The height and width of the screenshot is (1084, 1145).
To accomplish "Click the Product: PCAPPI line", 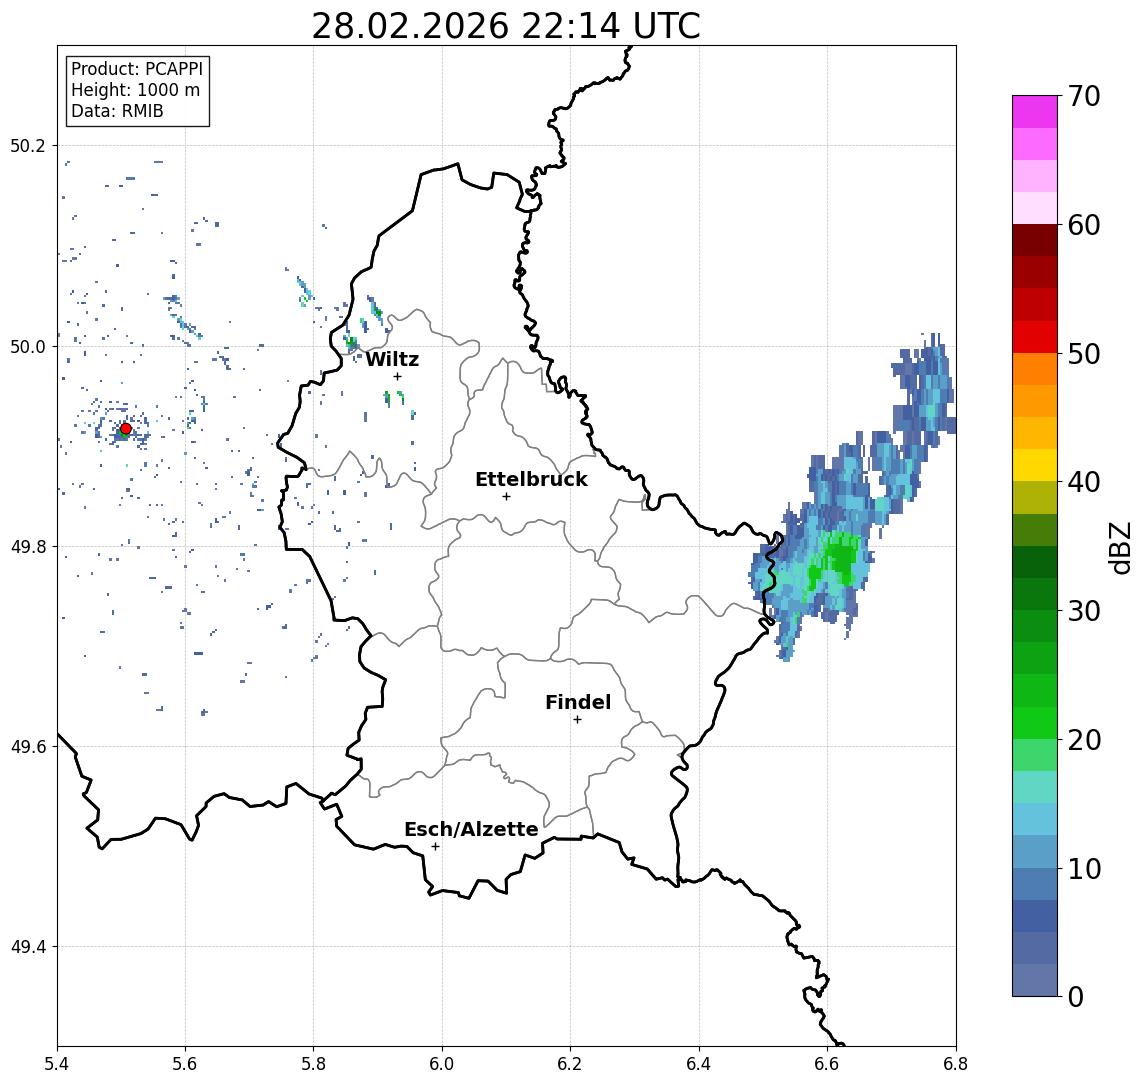I will [x=137, y=69].
